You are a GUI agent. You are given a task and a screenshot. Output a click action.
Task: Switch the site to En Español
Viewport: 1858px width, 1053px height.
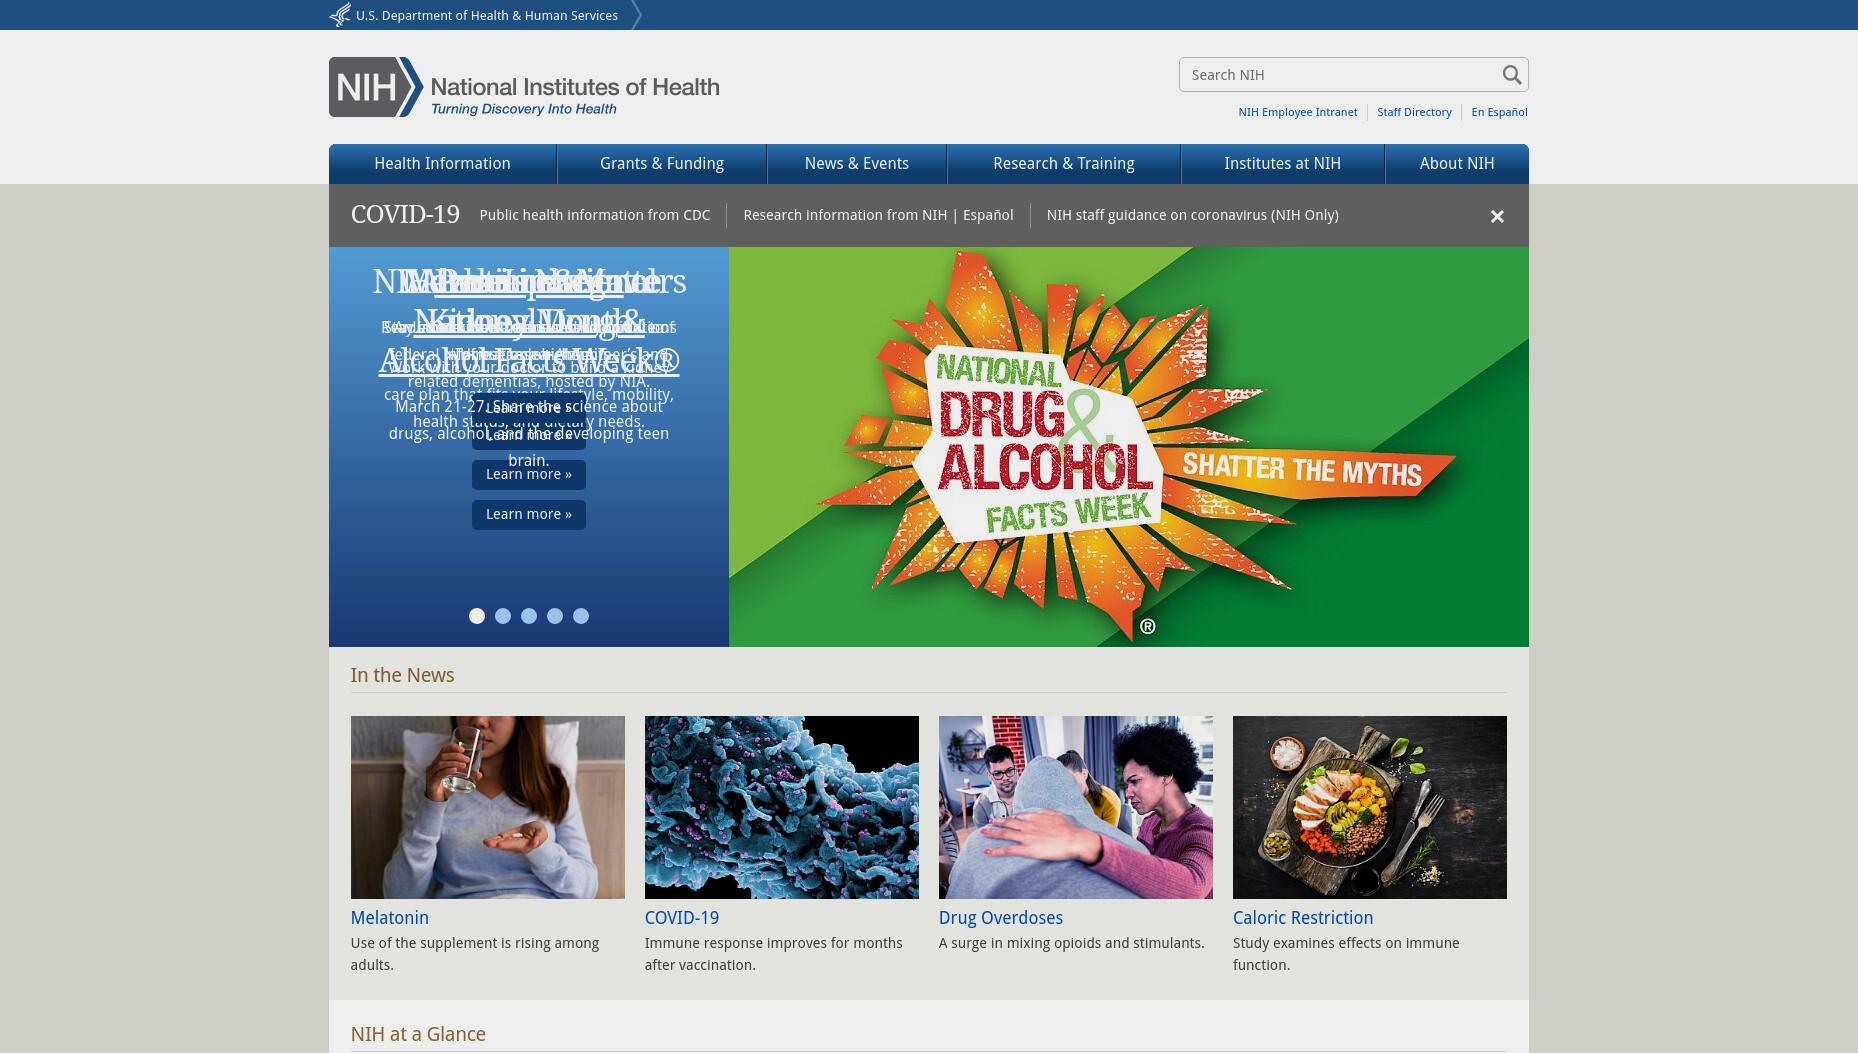click(x=1499, y=112)
